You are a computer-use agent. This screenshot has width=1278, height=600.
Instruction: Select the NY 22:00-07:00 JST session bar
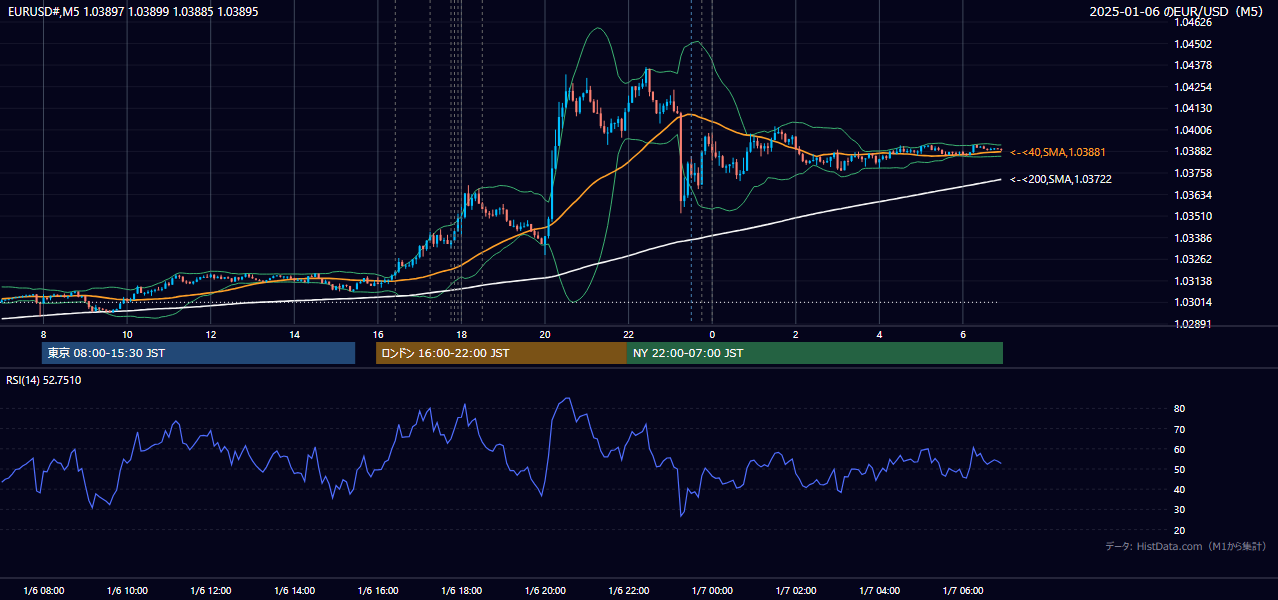pos(815,353)
